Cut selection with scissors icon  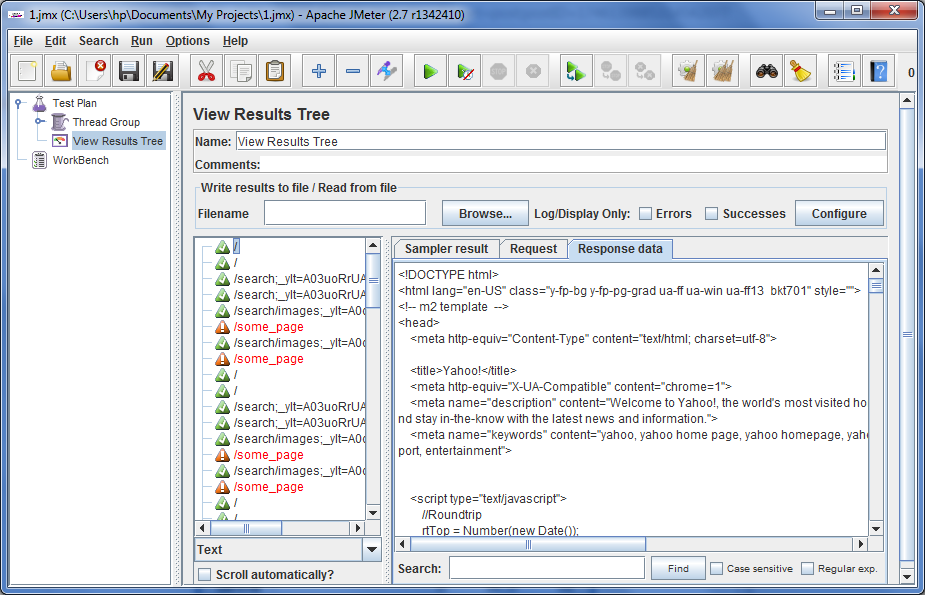click(206, 71)
